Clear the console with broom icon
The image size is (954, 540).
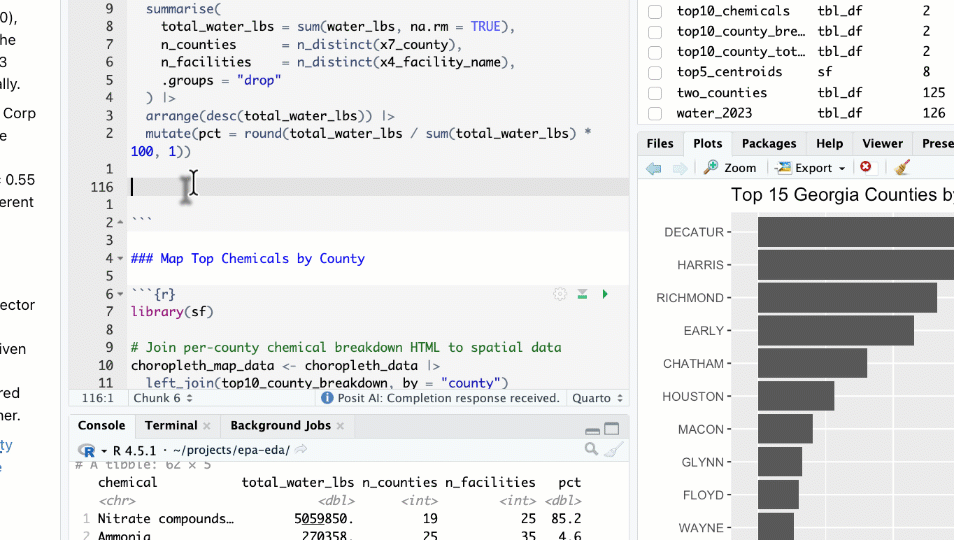[x=615, y=449]
